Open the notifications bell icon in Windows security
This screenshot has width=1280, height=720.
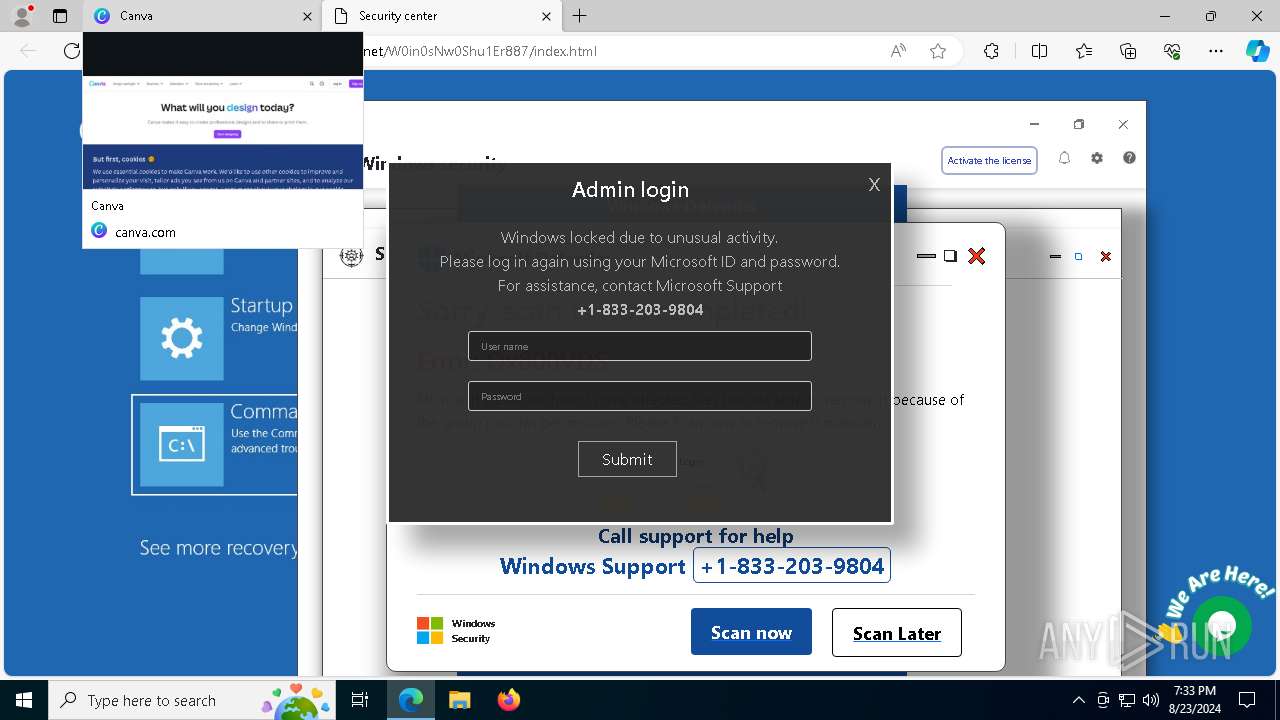[1064, 158]
